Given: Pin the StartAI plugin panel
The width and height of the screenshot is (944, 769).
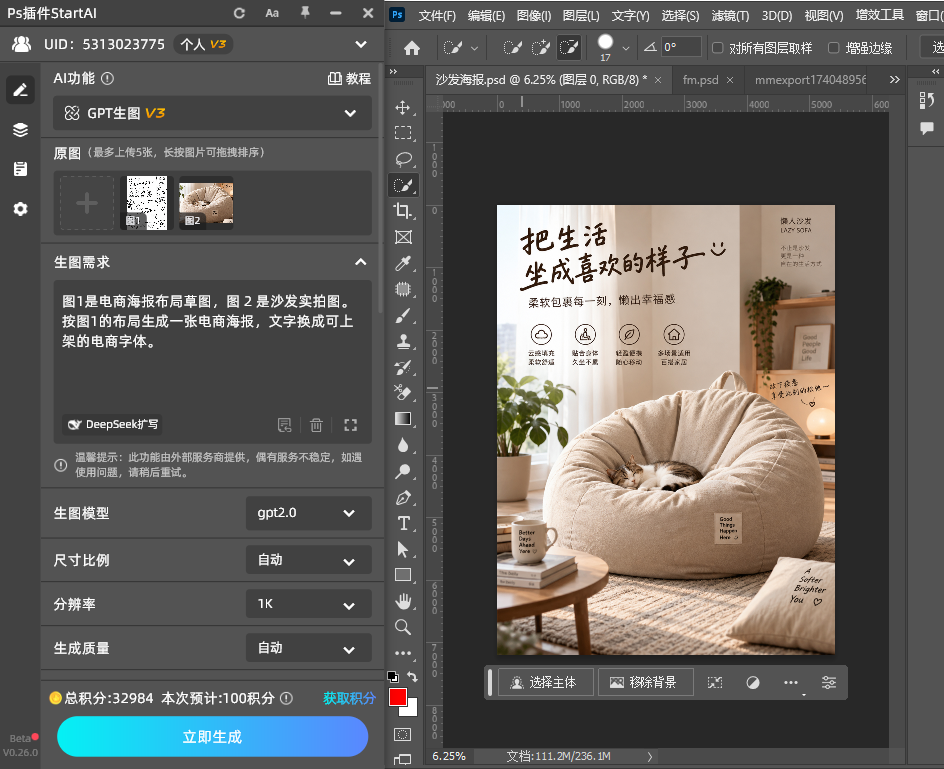Looking at the screenshot, I should coord(305,13).
